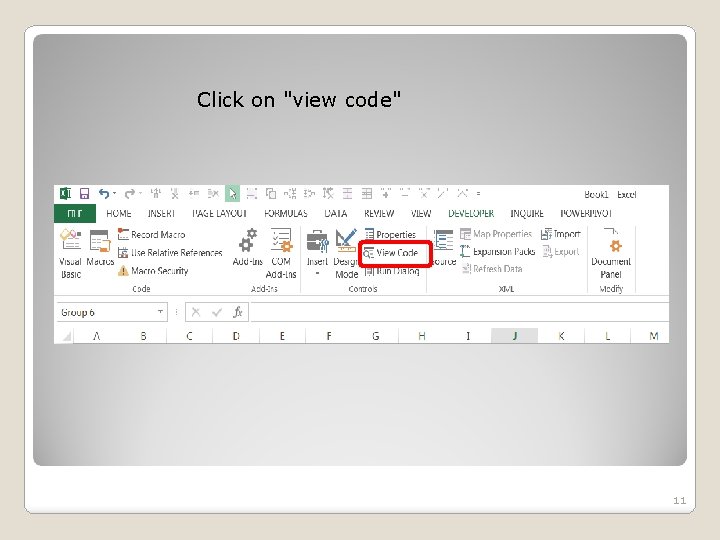Screen dimensions: 720x540
Task: Select the DEVELOPER tab
Action: (x=471, y=214)
